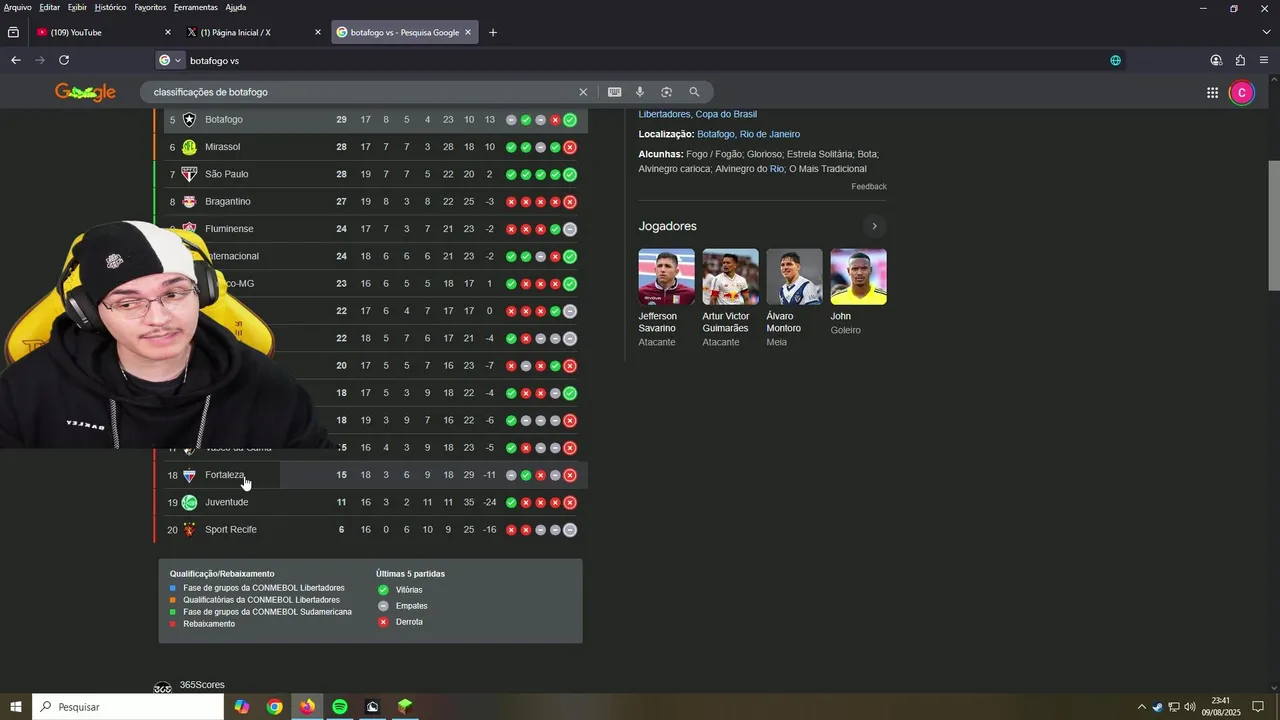Click the São Paulo team name

click(227, 174)
